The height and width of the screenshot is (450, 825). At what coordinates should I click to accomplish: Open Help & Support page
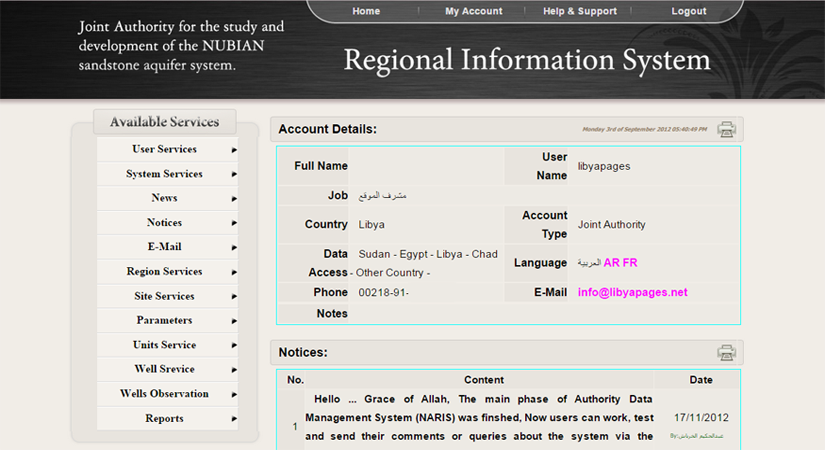tap(579, 11)
